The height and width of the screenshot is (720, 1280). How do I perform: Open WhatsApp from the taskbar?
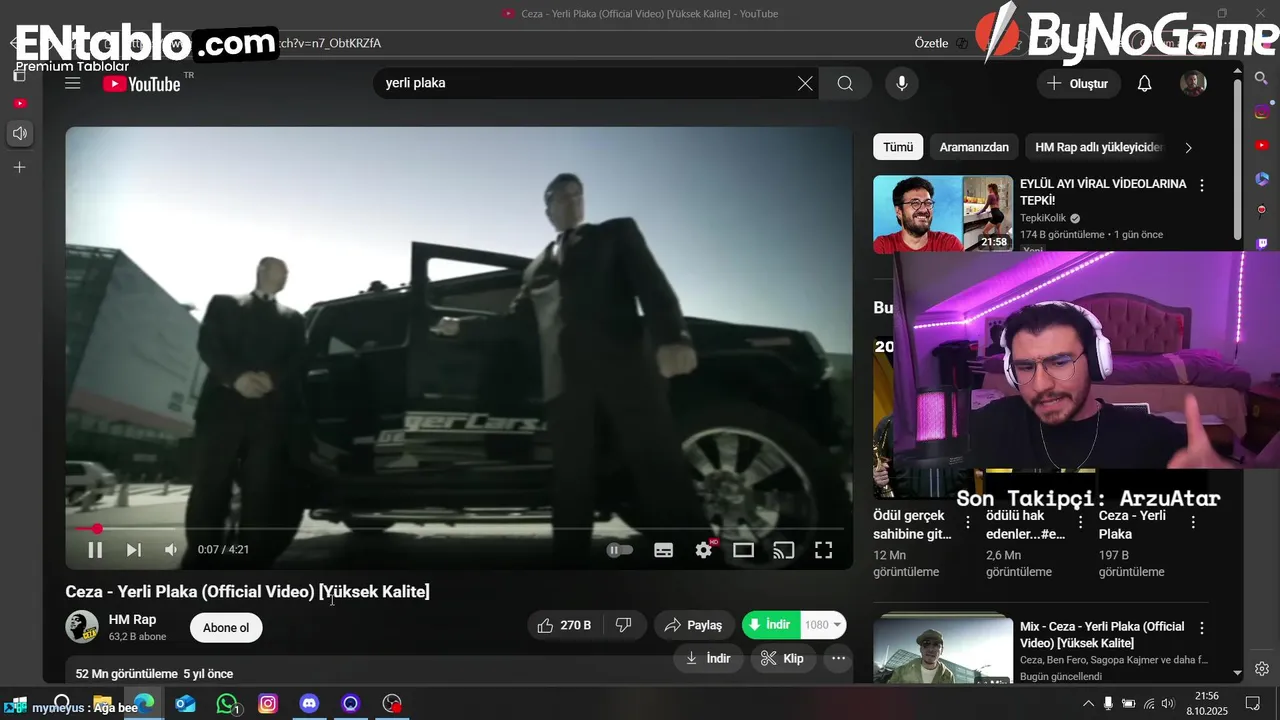click(x=227, y=704)
